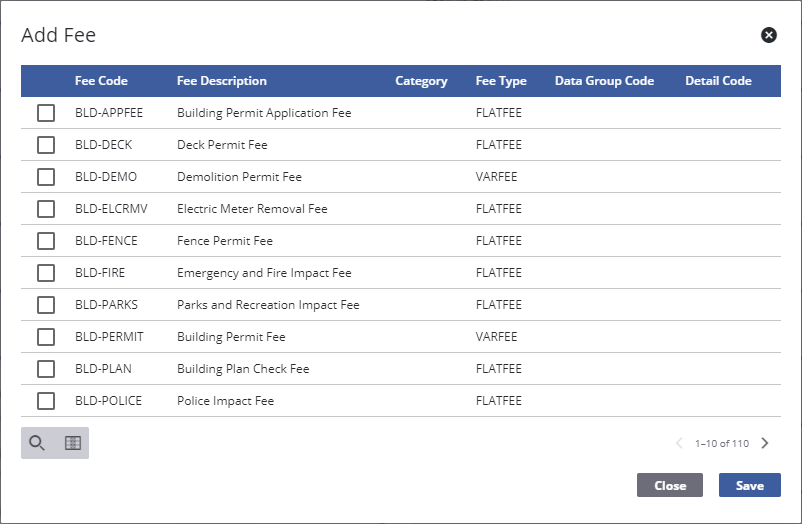The image size is (802, 524).
Task: Click the Building Plan Check Fee description
Action: click(243, 369)
